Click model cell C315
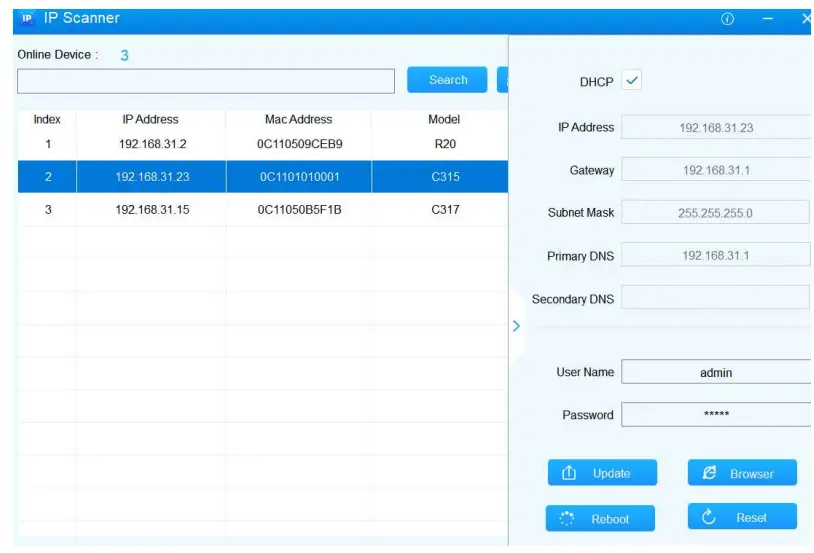This screenshot has height=553, width=814. point(445,177)
